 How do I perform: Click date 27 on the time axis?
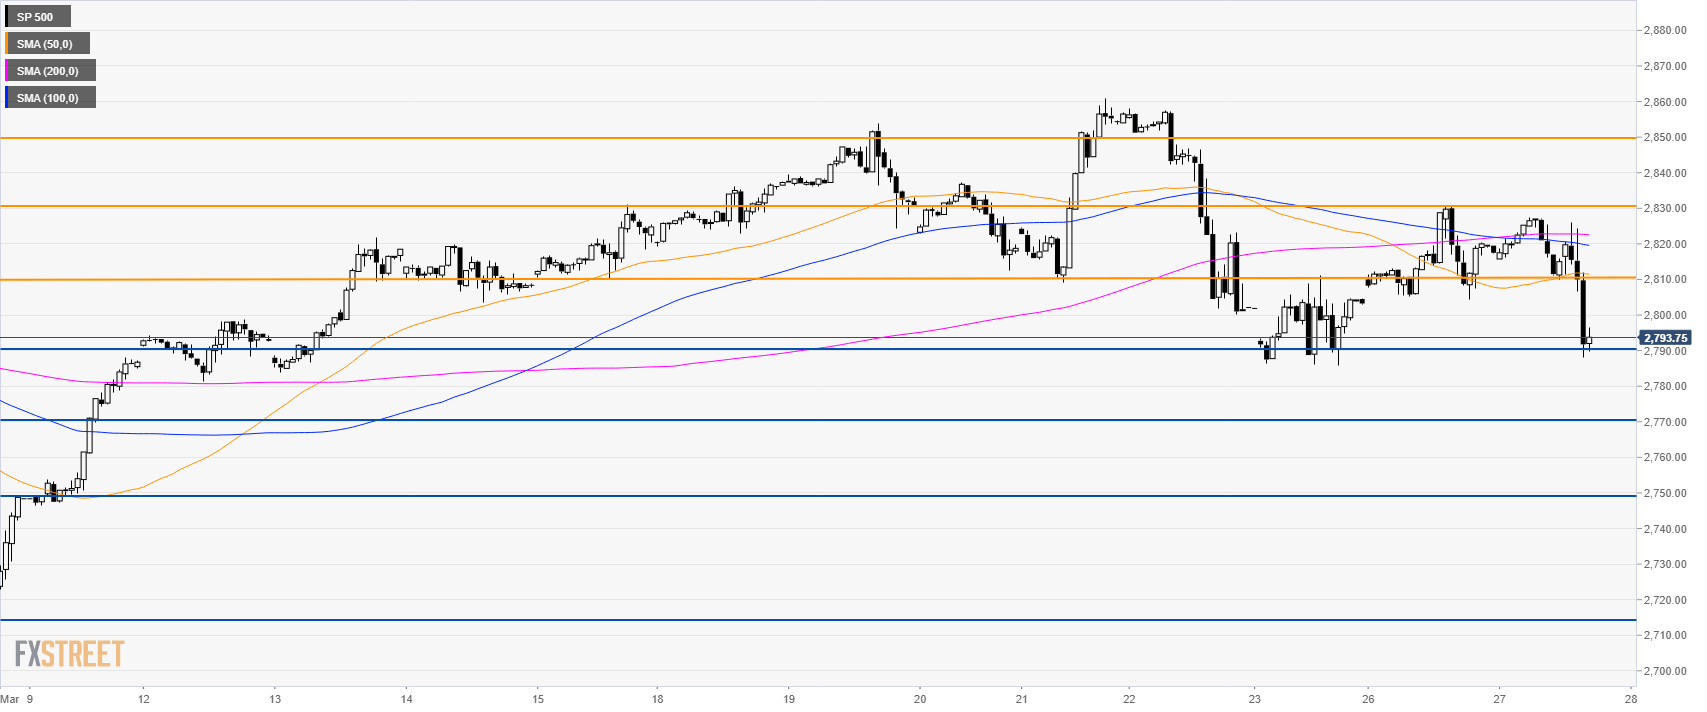[1499, 699]
